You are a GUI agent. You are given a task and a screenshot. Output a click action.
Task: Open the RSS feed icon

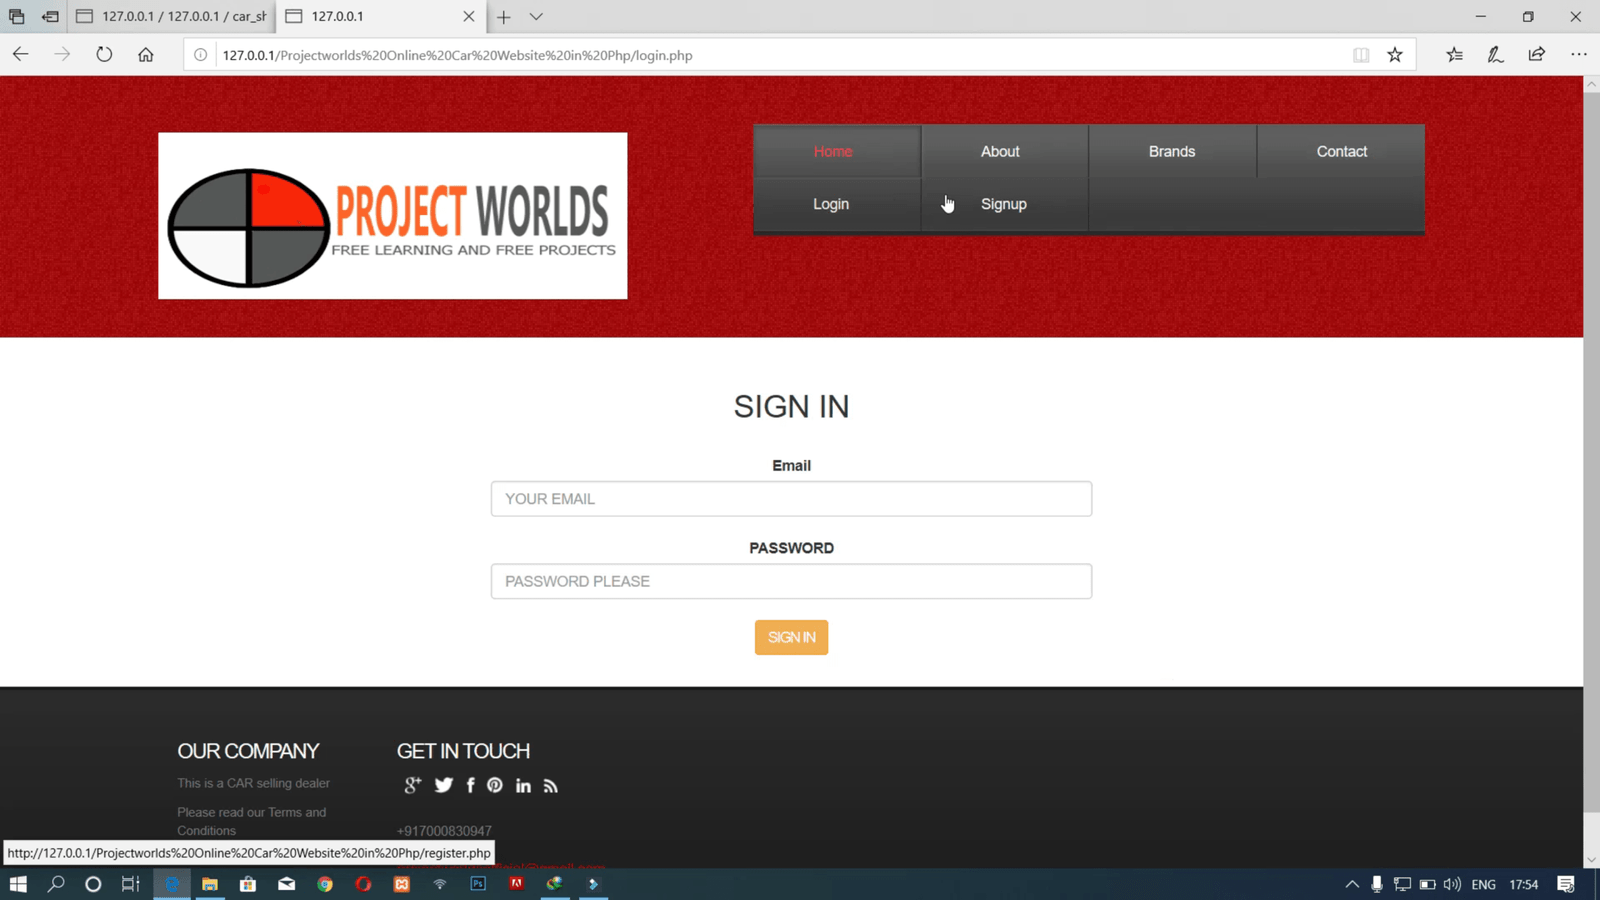pos(551,786)
